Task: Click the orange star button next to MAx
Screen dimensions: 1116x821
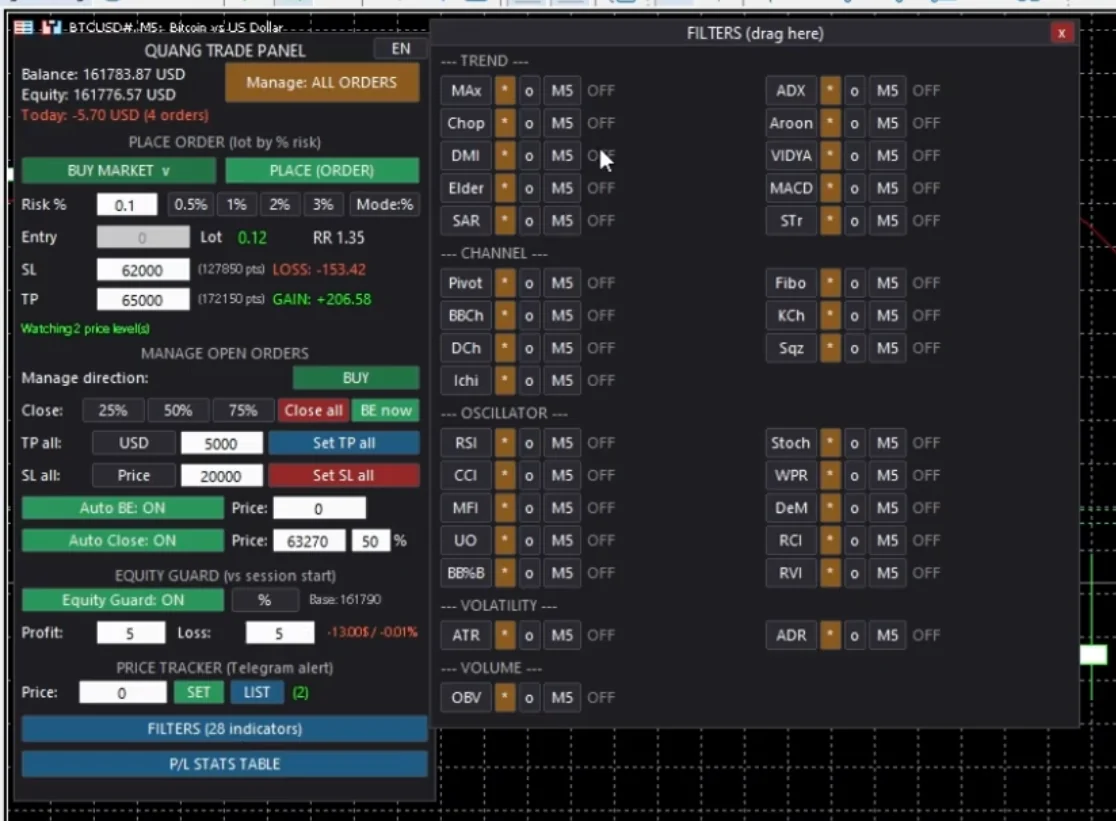Action: pyautogui.click(x=505, y=90)
